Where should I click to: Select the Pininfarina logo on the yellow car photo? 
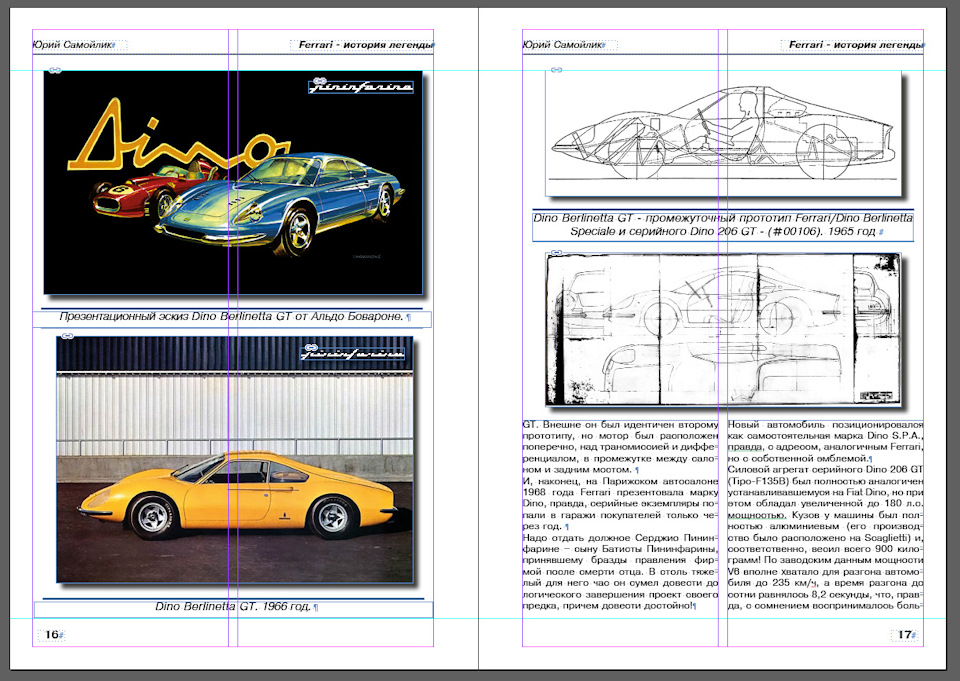pyautogui.click(x=353, y=353)
